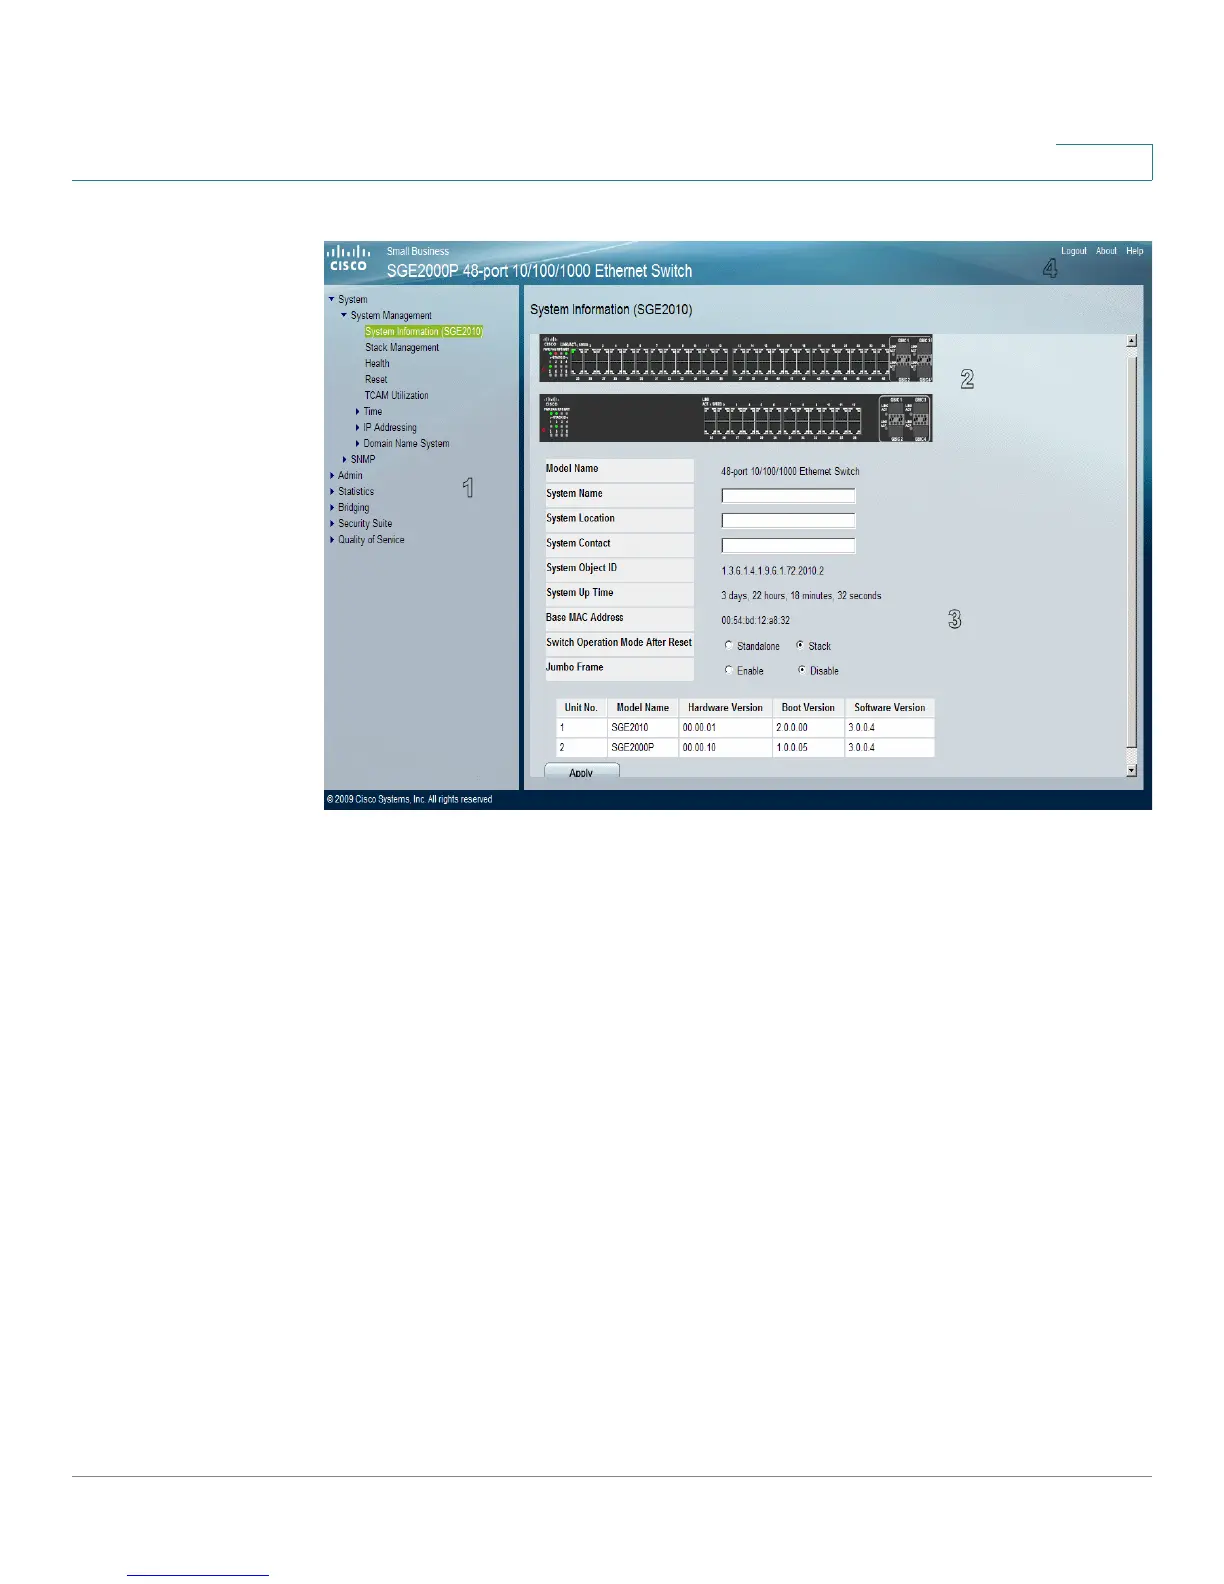Click the System Location input field
The height and width of the screenshot is (1584, 1224).
coord(788,520)
